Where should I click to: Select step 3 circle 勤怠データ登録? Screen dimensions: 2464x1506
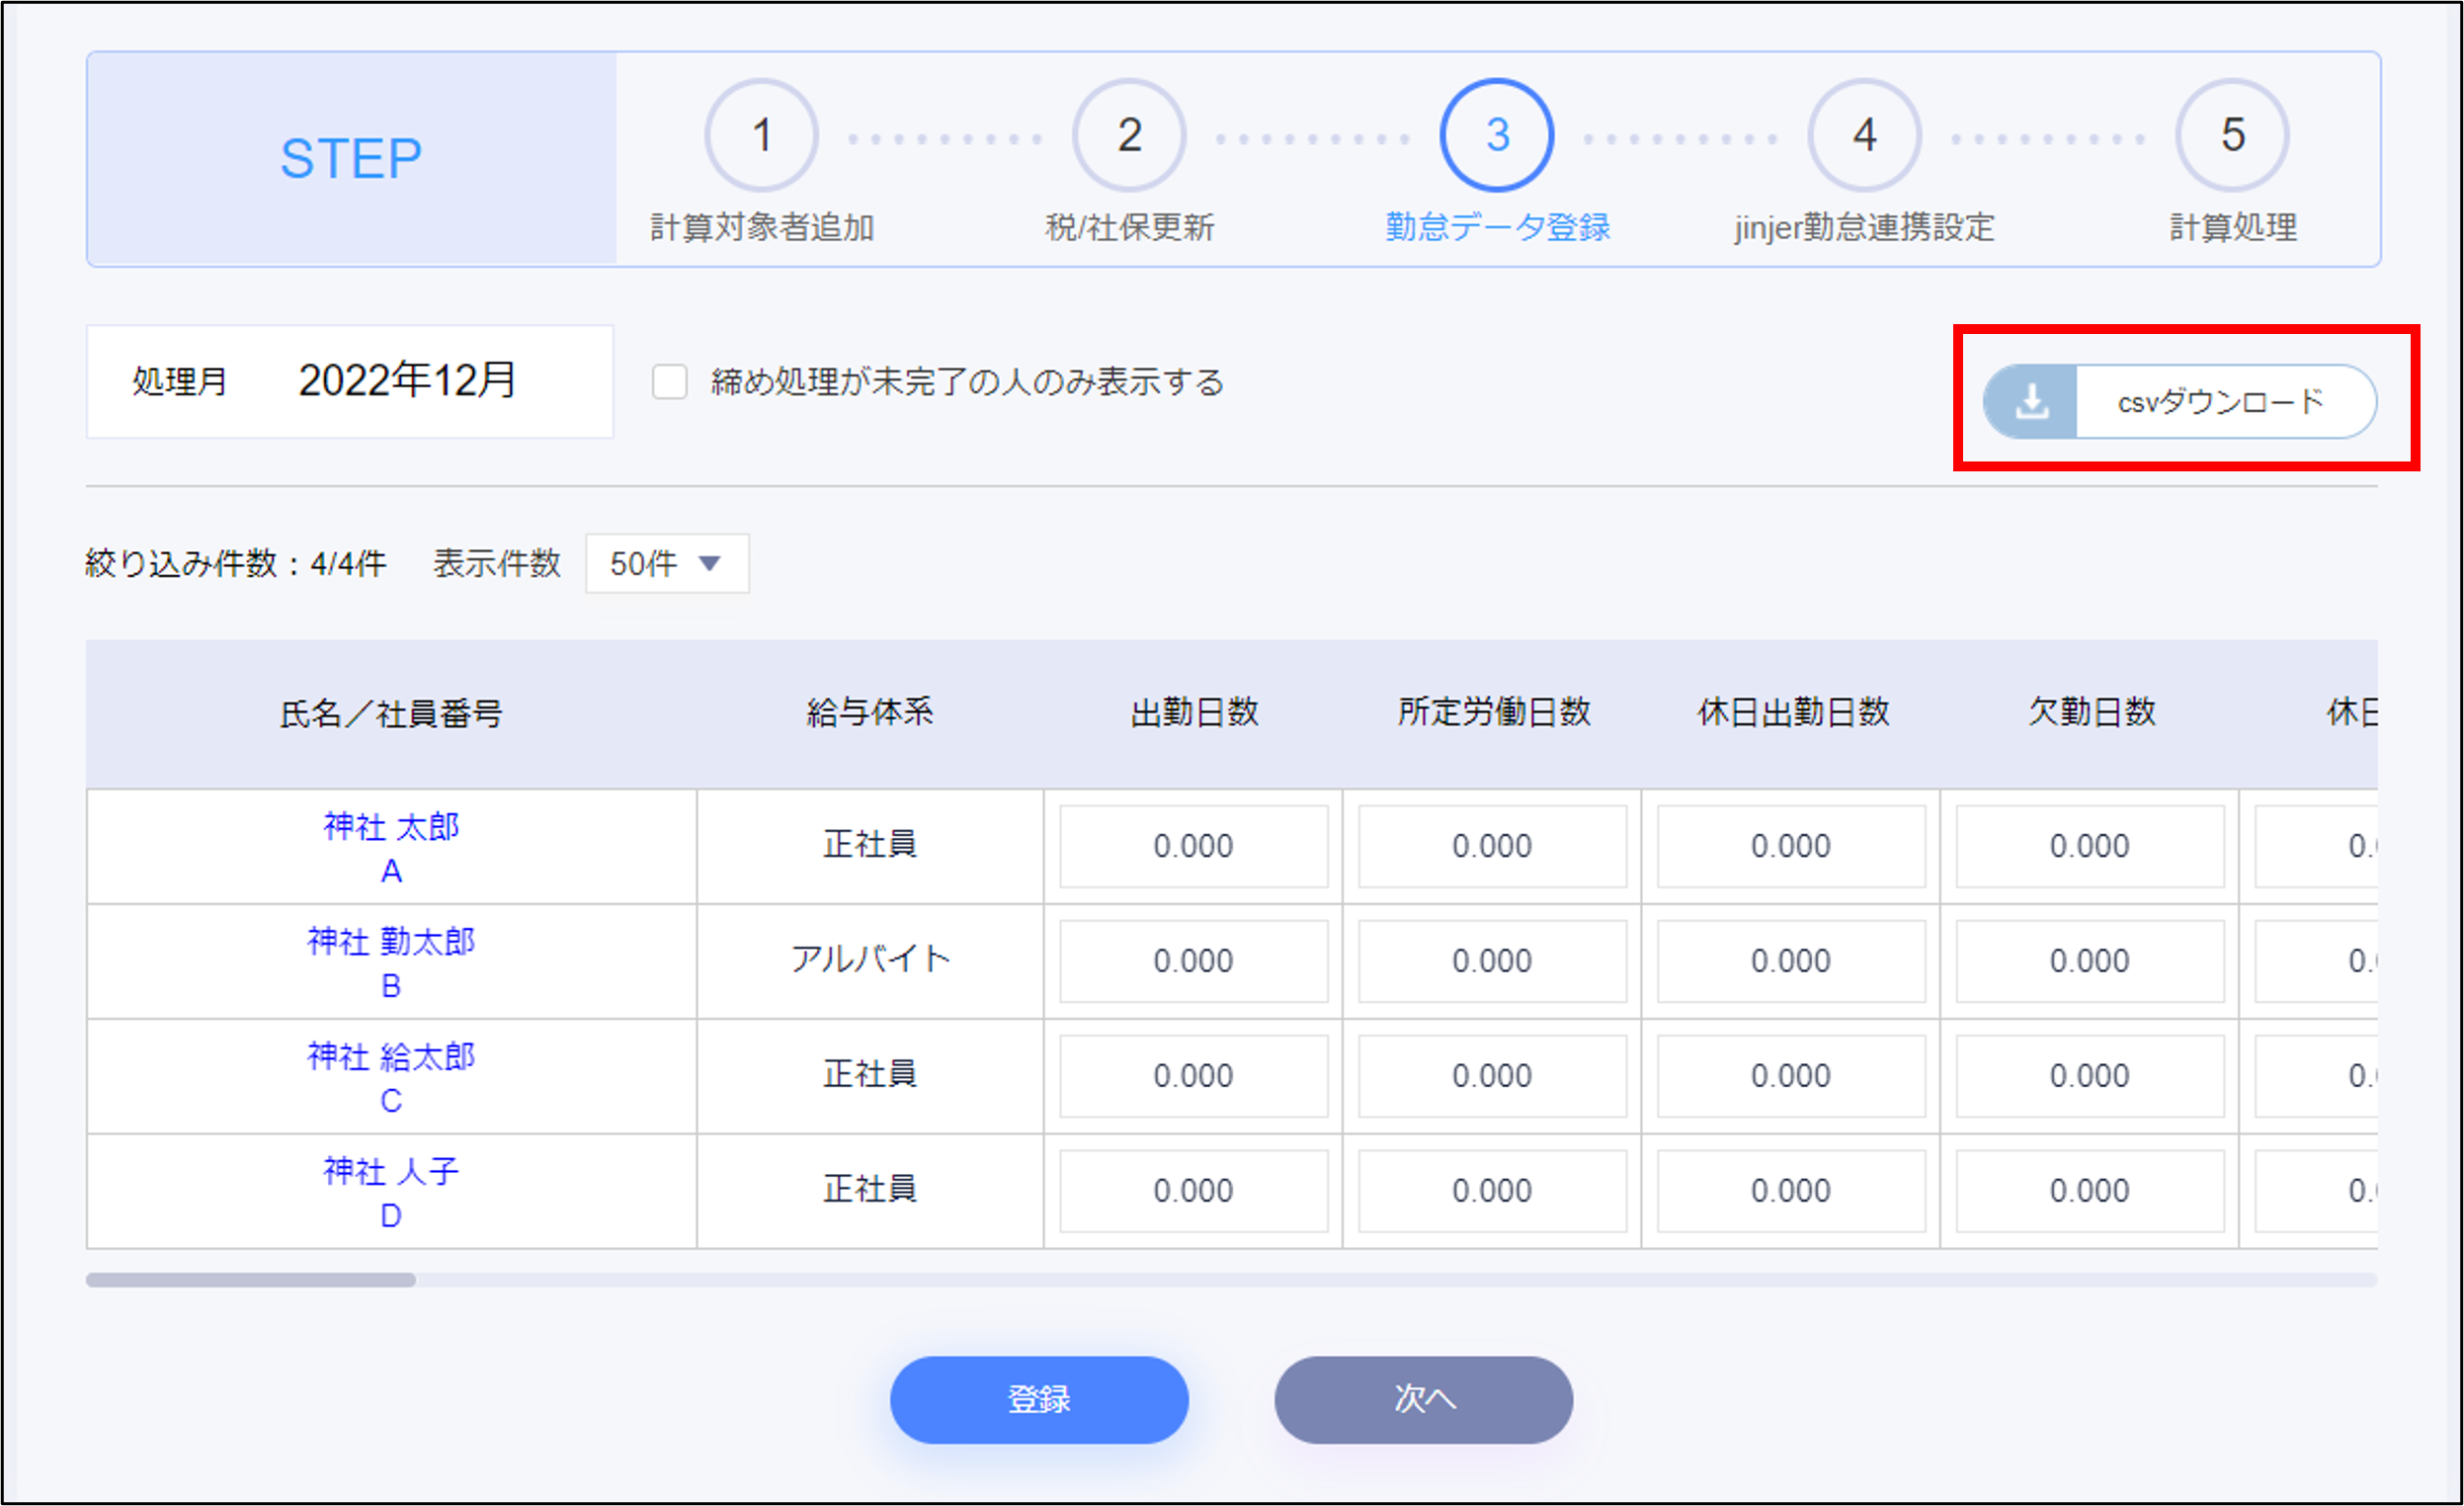click(x=1496, y=135)
